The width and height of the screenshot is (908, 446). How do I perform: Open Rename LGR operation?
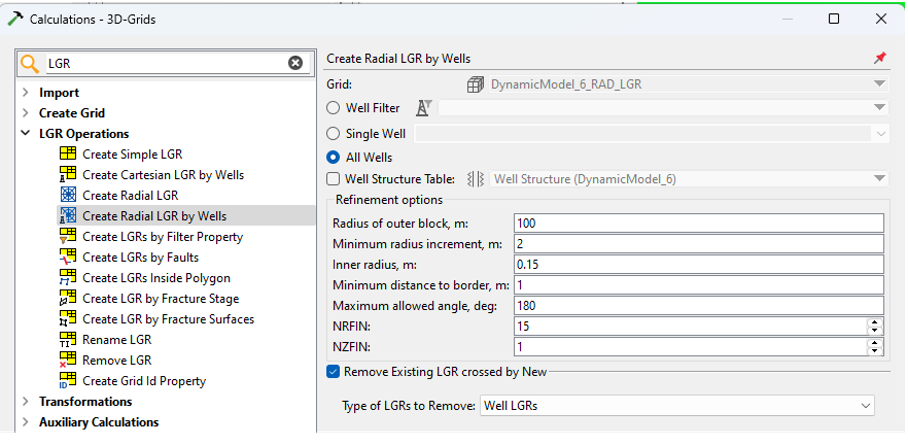pyautogui.click(x=117, y=340)
